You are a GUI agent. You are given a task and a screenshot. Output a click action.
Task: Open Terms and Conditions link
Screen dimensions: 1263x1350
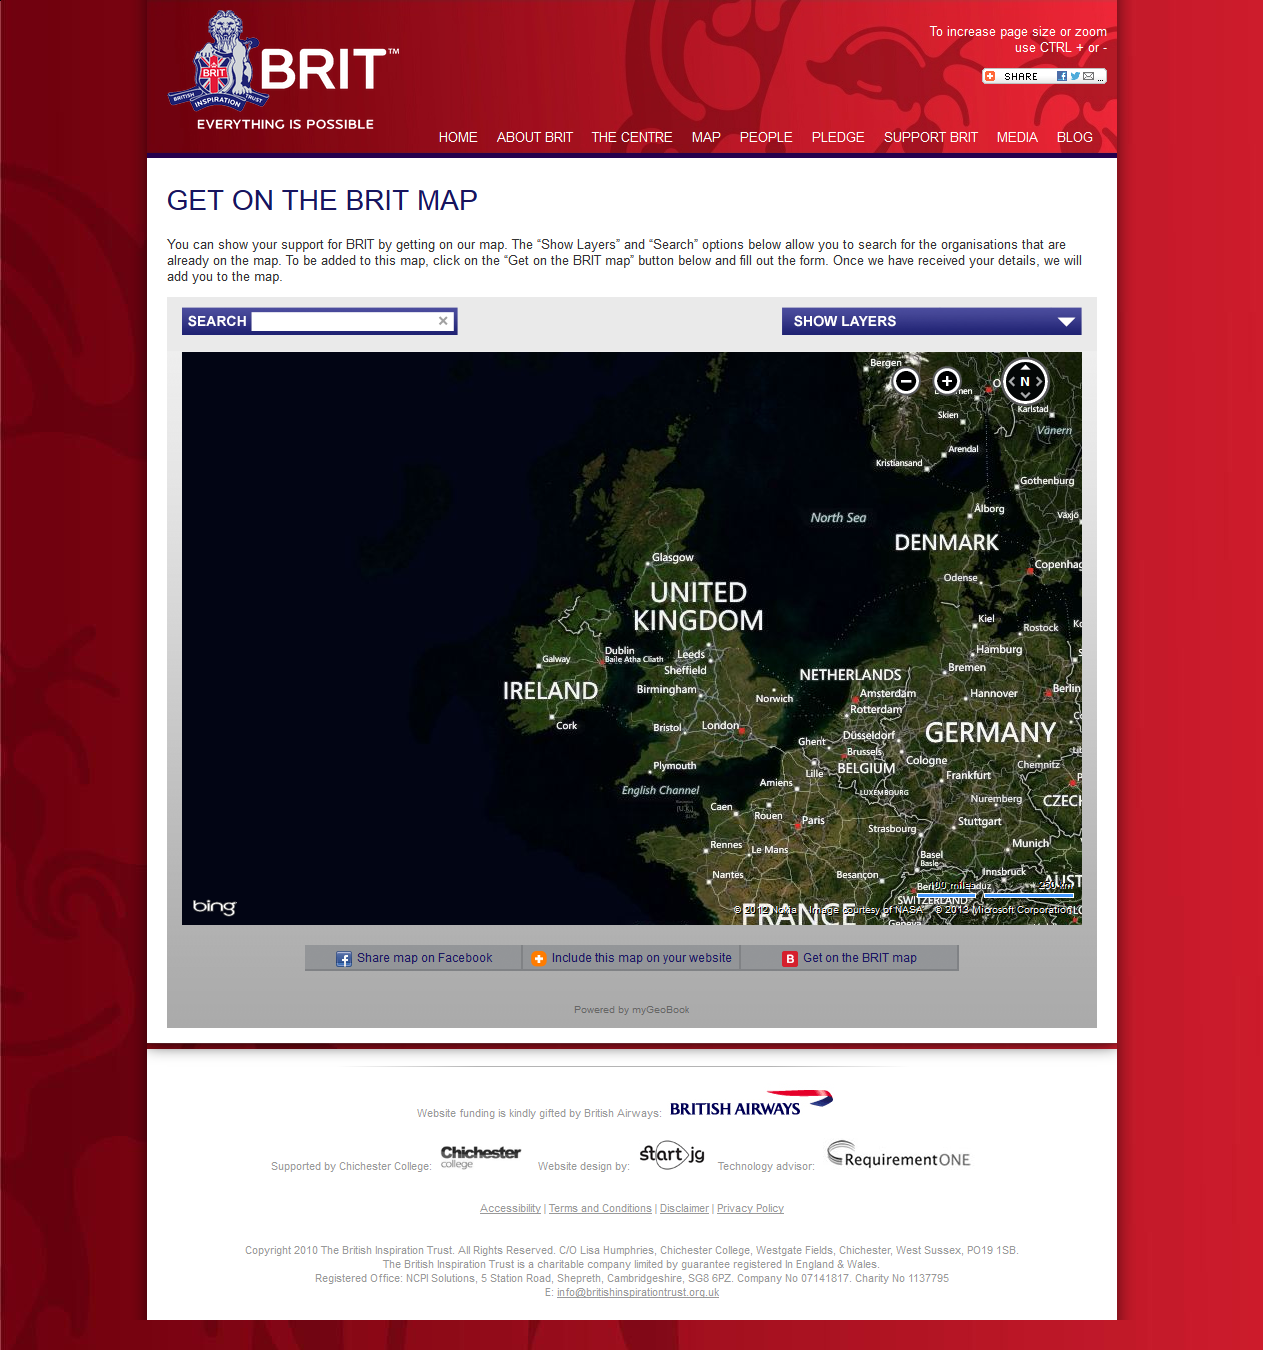(600, 1208)
